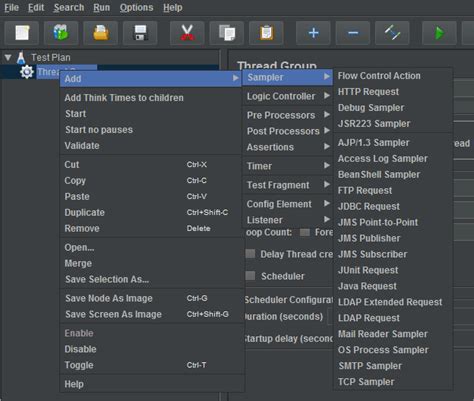
Task: Select JDBC Request sampler entry
Action: coord(369,206)
